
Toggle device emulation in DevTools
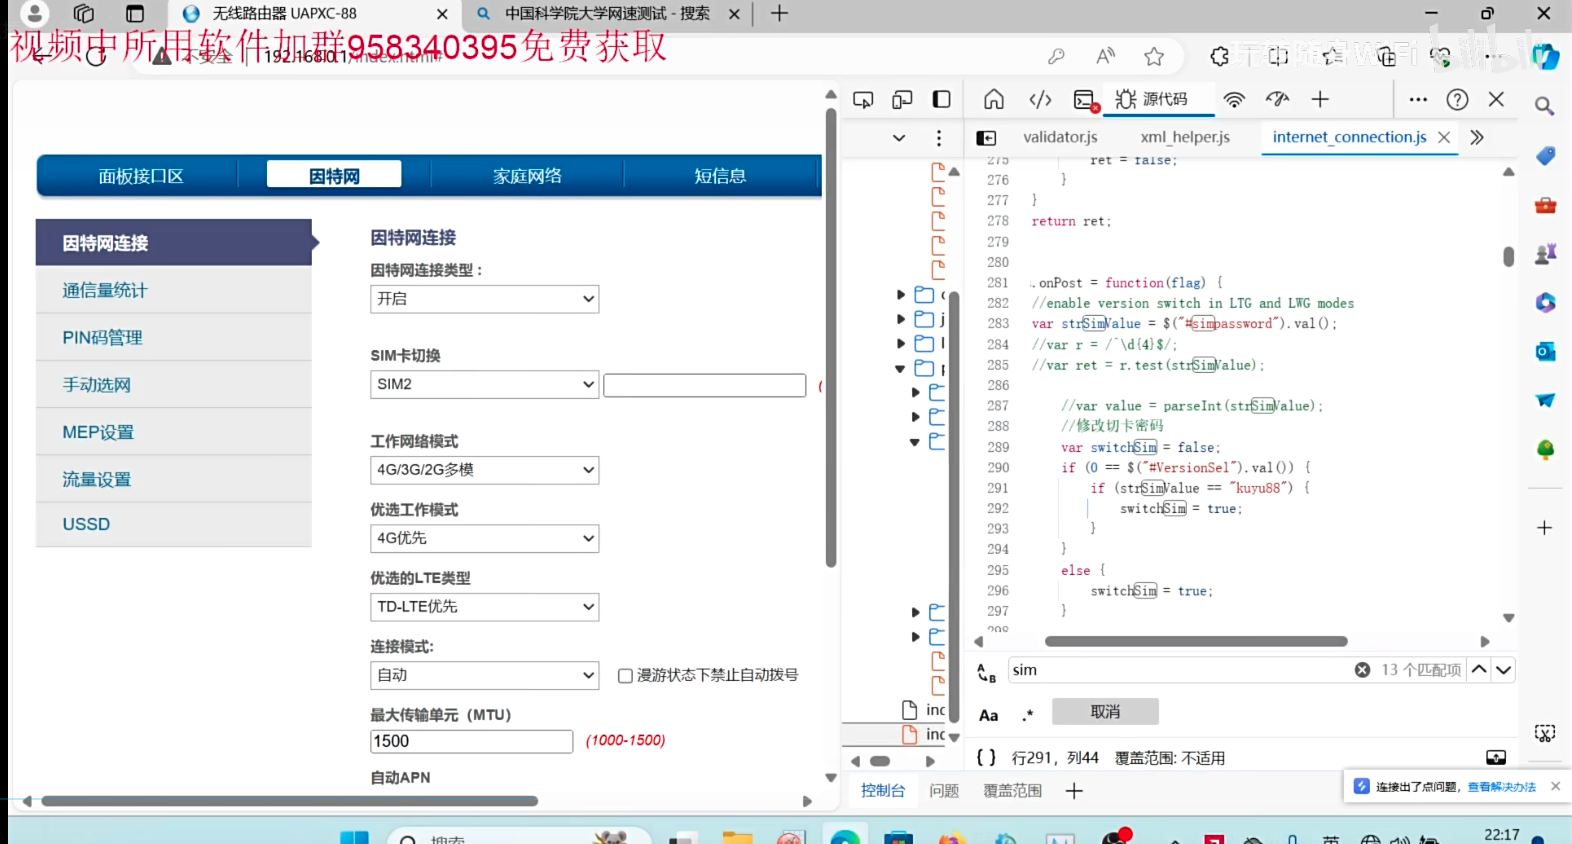click(x=902, y=99)
